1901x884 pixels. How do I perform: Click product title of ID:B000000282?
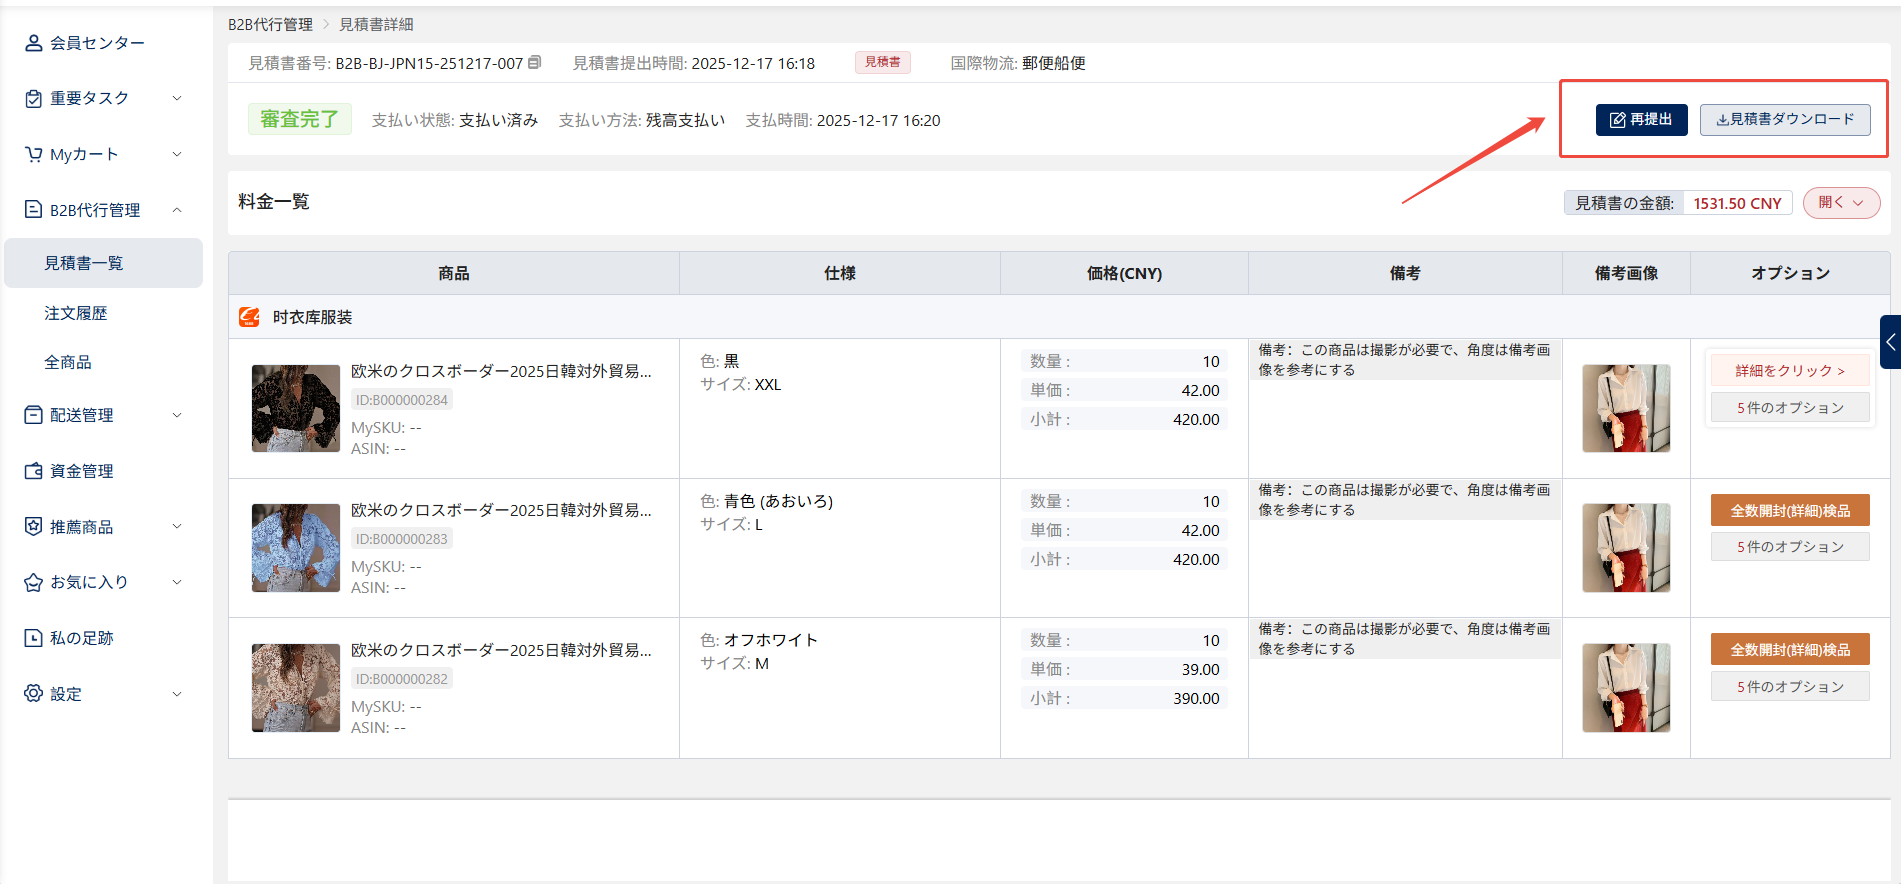click(501, 650)
